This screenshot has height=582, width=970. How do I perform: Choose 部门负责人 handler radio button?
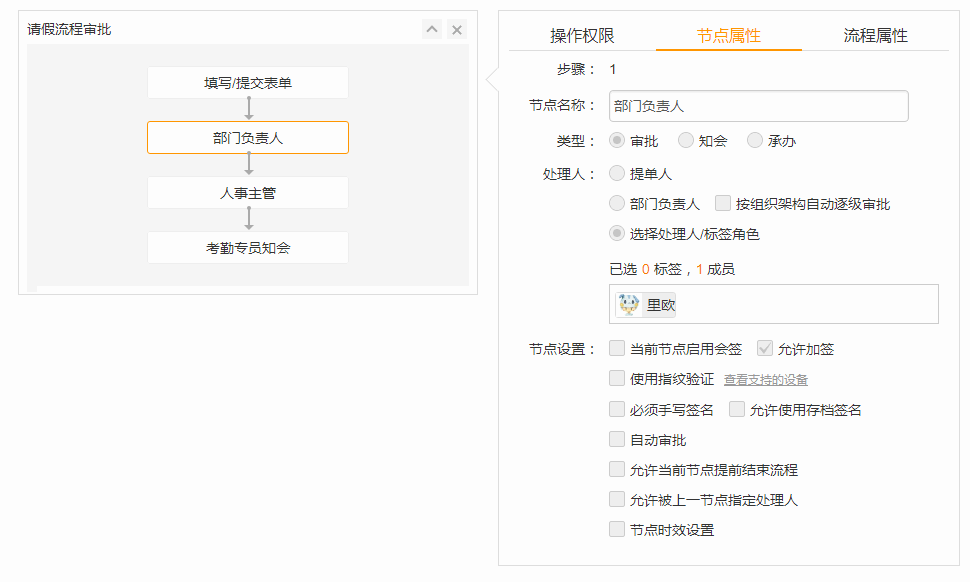pos(617,203)
